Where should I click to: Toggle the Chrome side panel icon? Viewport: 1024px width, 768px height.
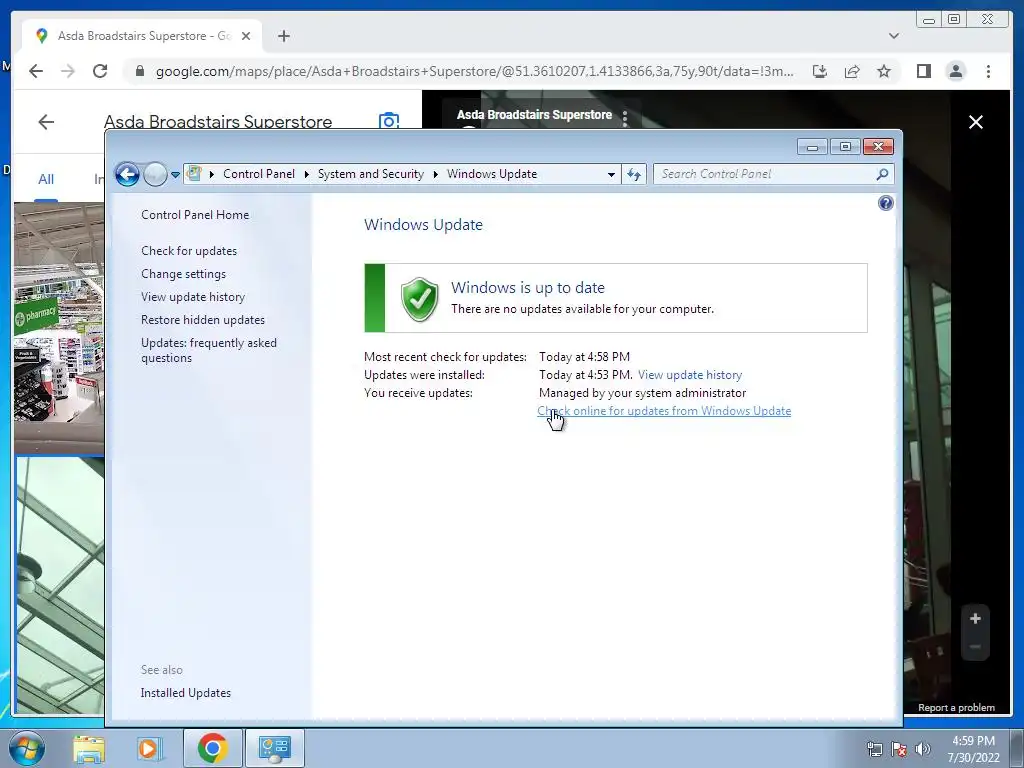(923, 71)
